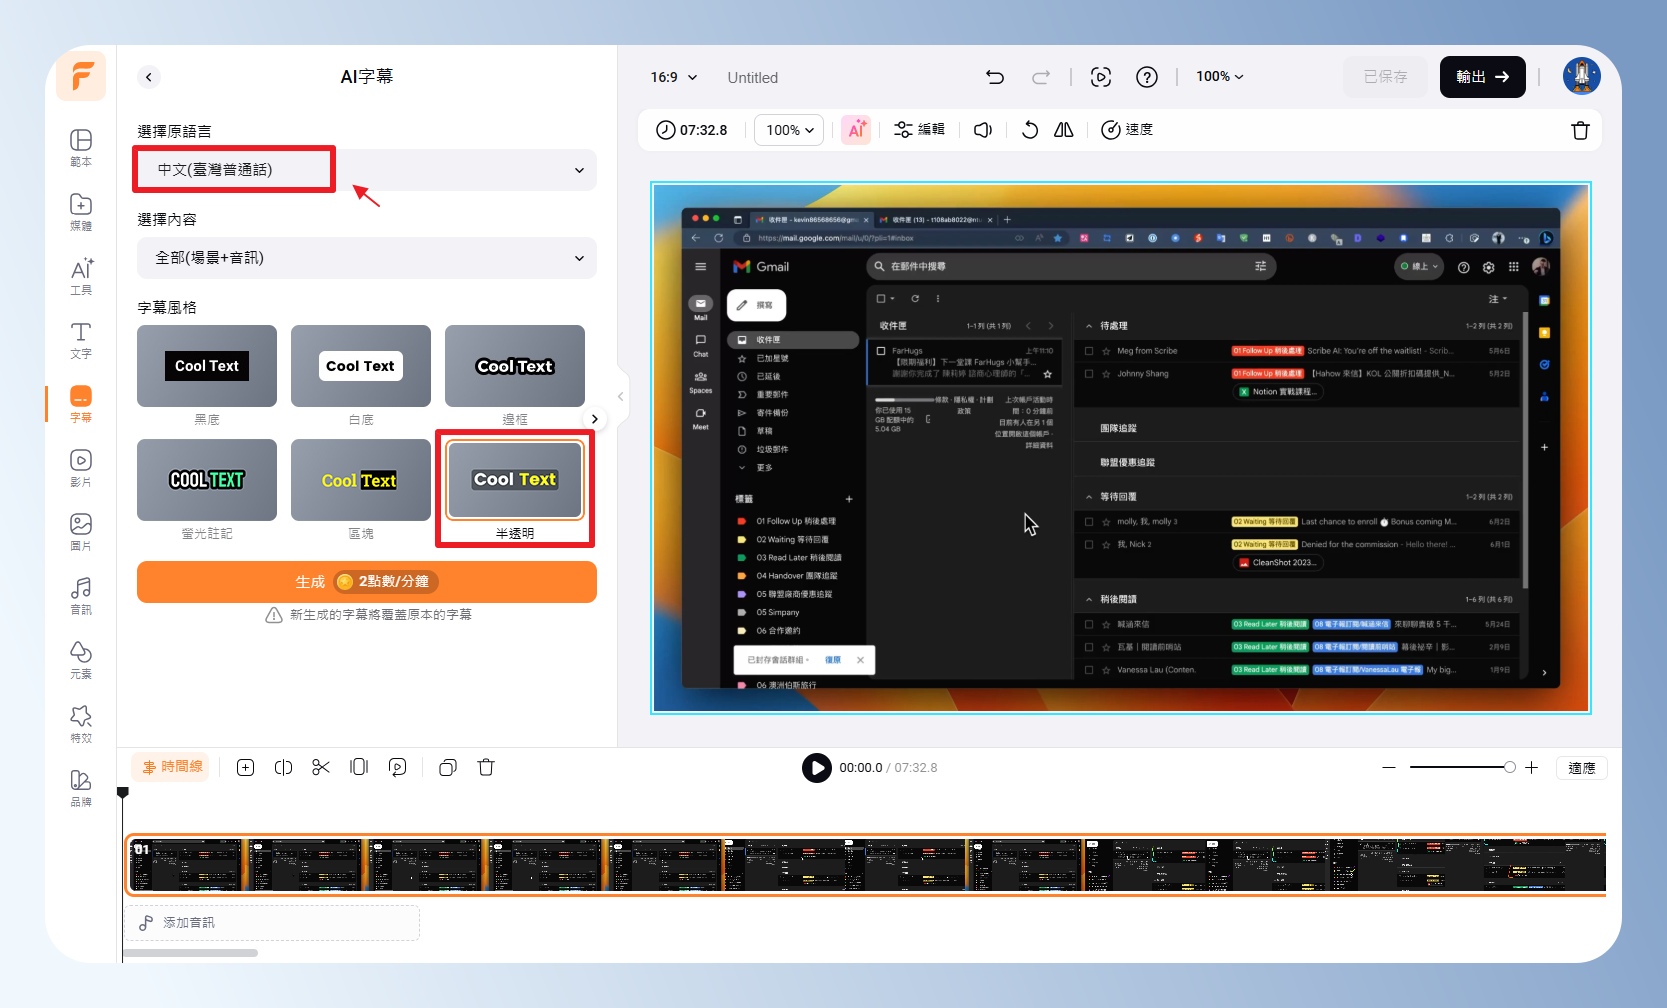Click the rotate icon in clip toolbar
The image size is (1667, 1008).
tap(1029, 130)
